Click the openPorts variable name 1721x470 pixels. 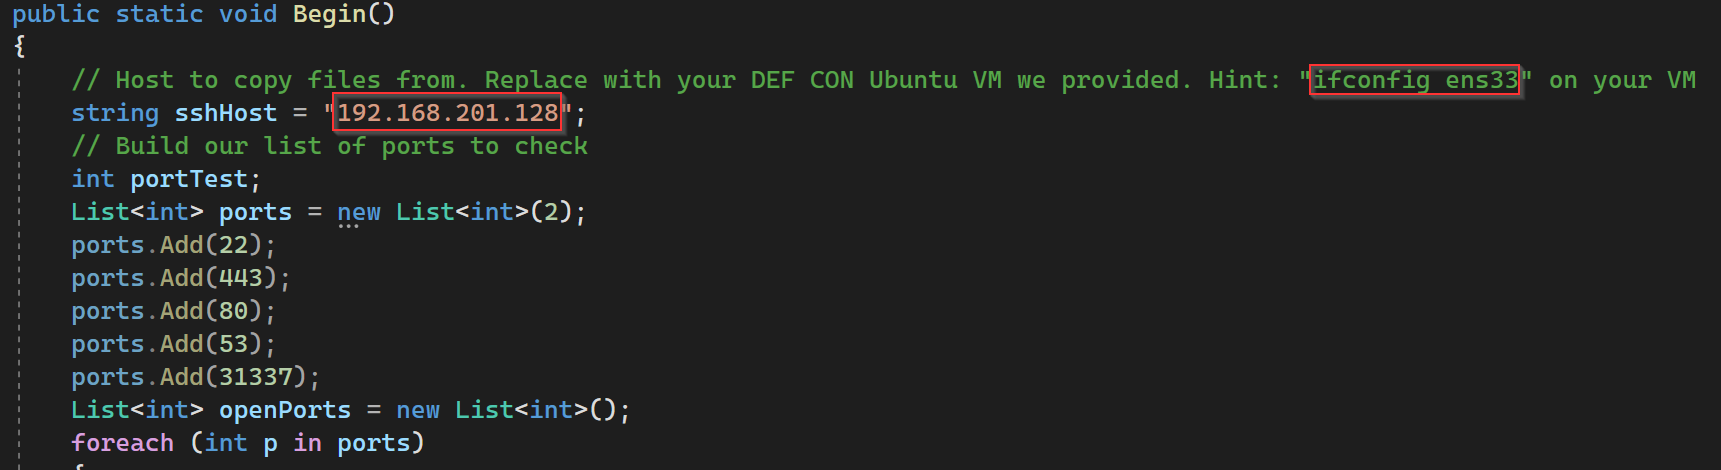285,410
